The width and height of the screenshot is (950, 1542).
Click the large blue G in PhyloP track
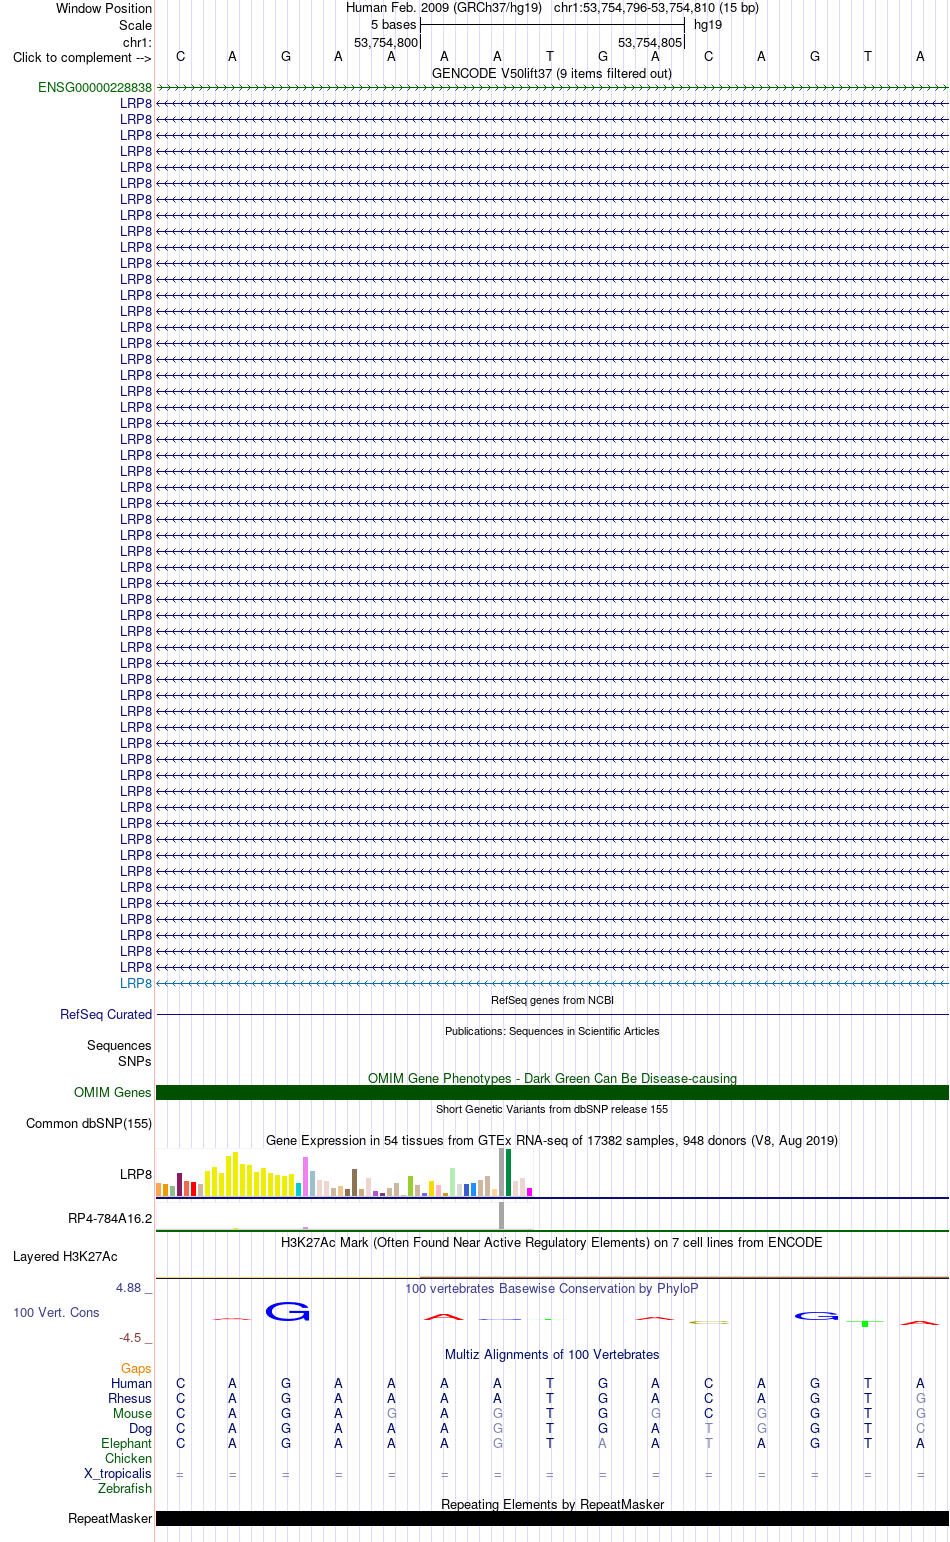(x=287, y=1311)
